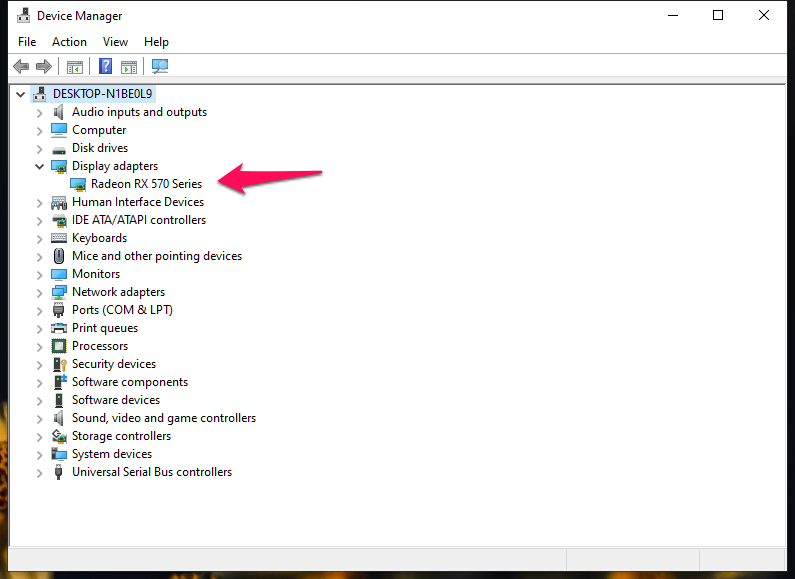Click the Monitors category icon
The image size is (795, 579).
pyautogui.click(x=59, y=274)
